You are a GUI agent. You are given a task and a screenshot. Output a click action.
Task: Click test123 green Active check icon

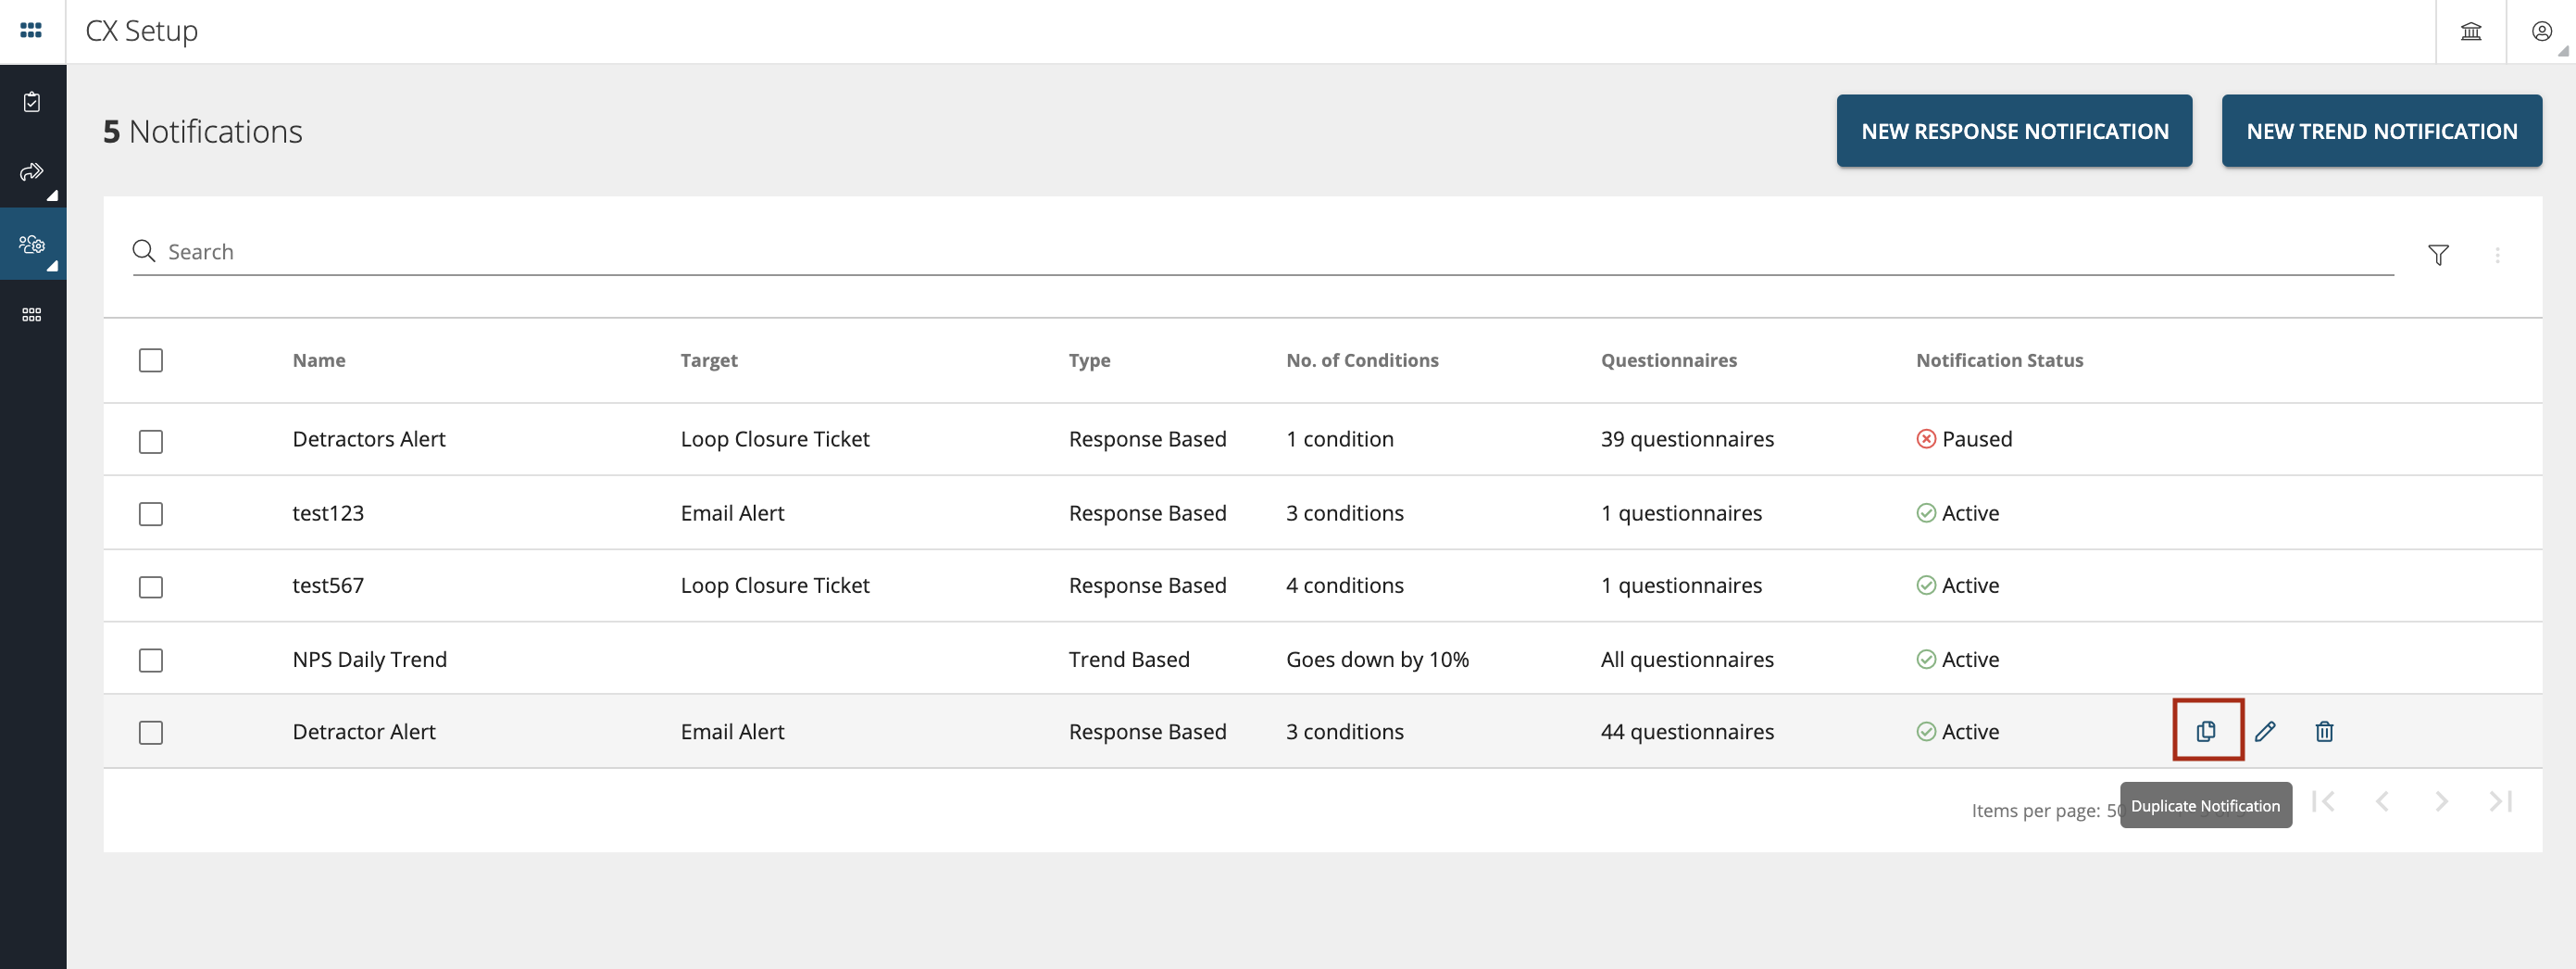pyautogui.click(x=1925, y=513)
